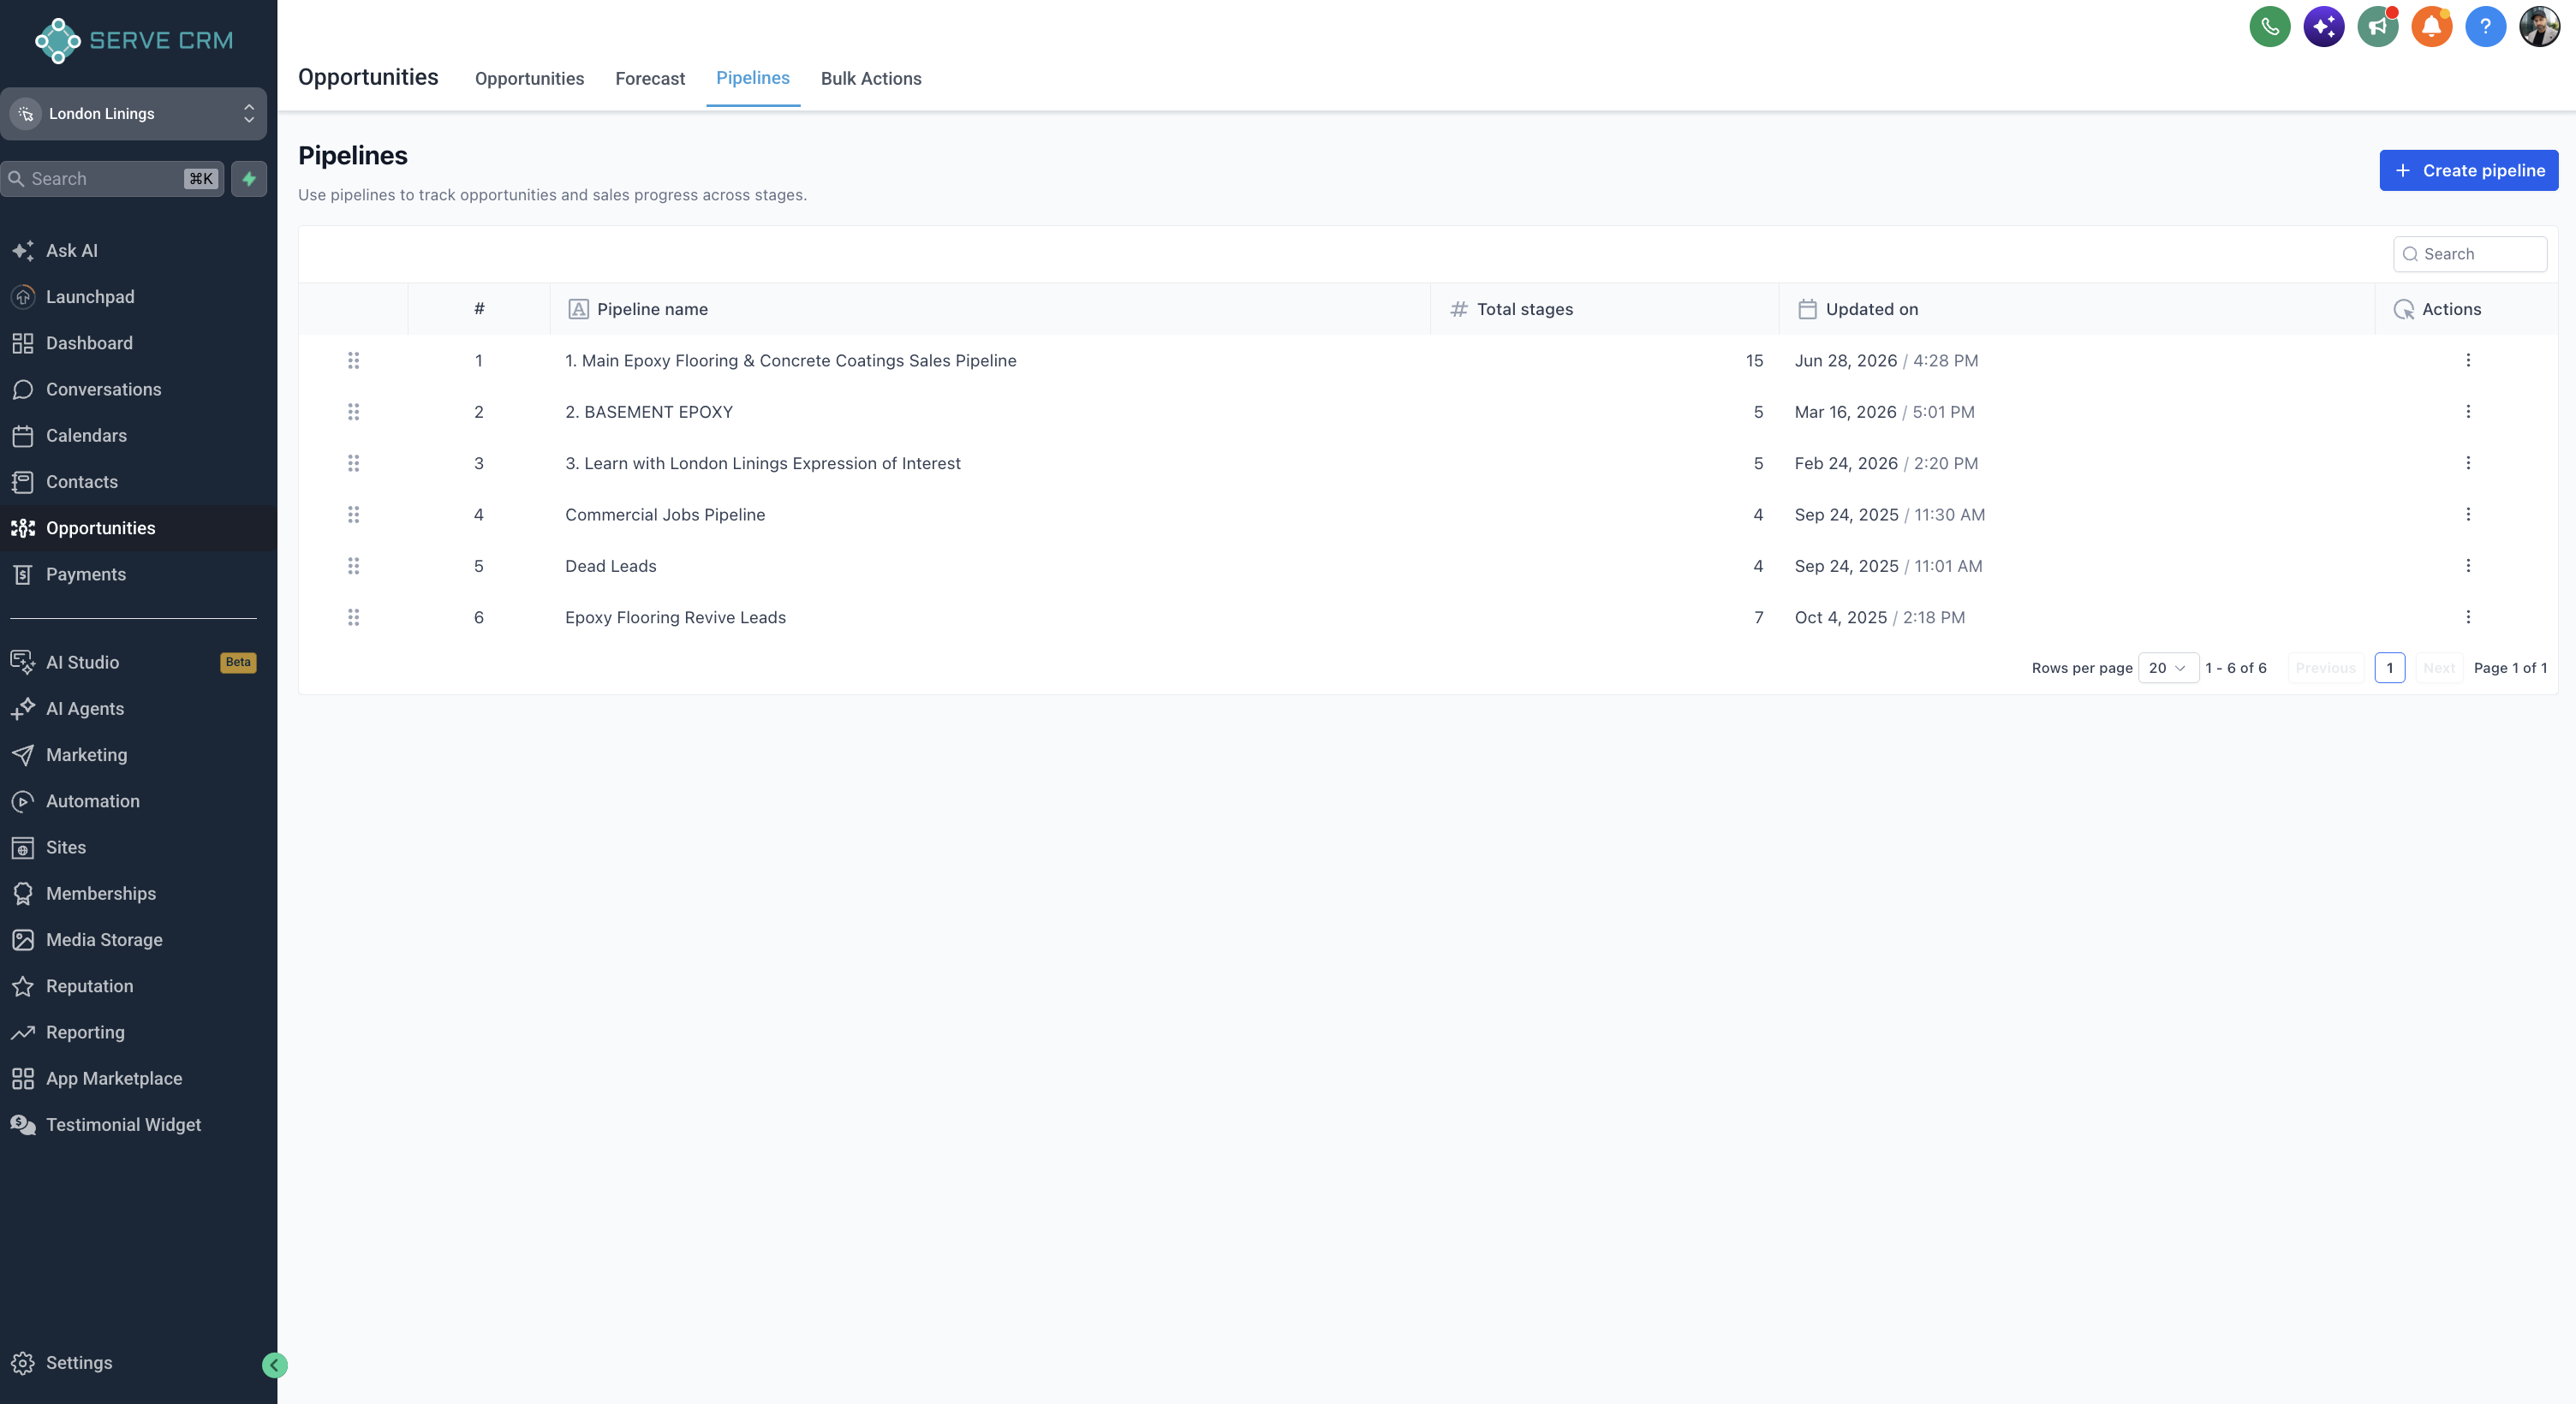Open actions menu for Dead Leads pipeline
Image resolution: width=2576 pixels, height=1404 pixels.
2467,566
